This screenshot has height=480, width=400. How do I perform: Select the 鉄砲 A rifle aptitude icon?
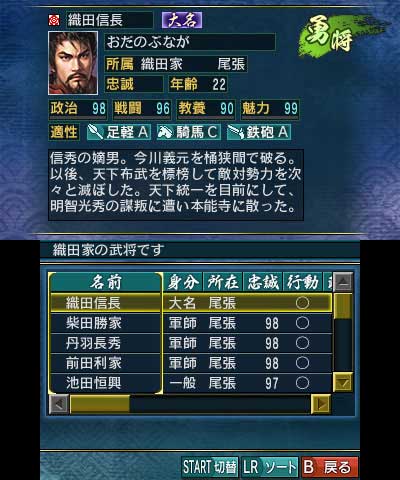[235, 132]
